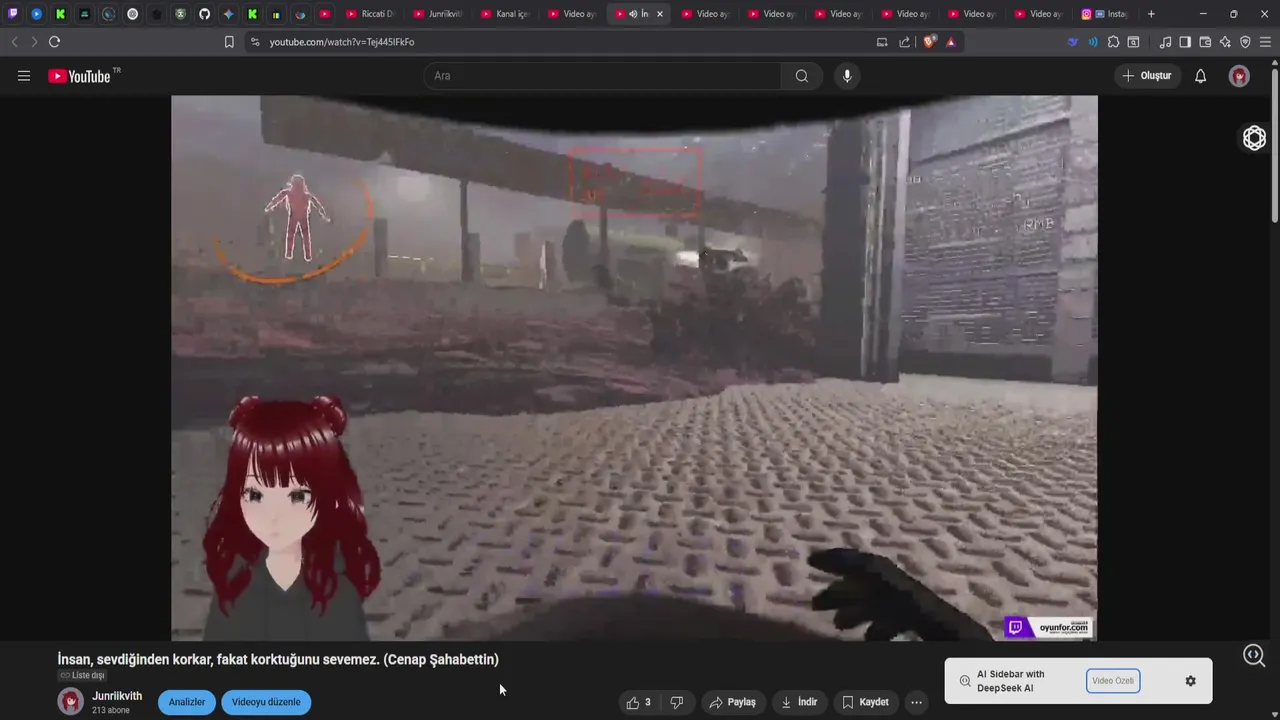Open the browser music playlist icon
The width and height of the screenshot is (1280, 720).
click(1165, 42)
